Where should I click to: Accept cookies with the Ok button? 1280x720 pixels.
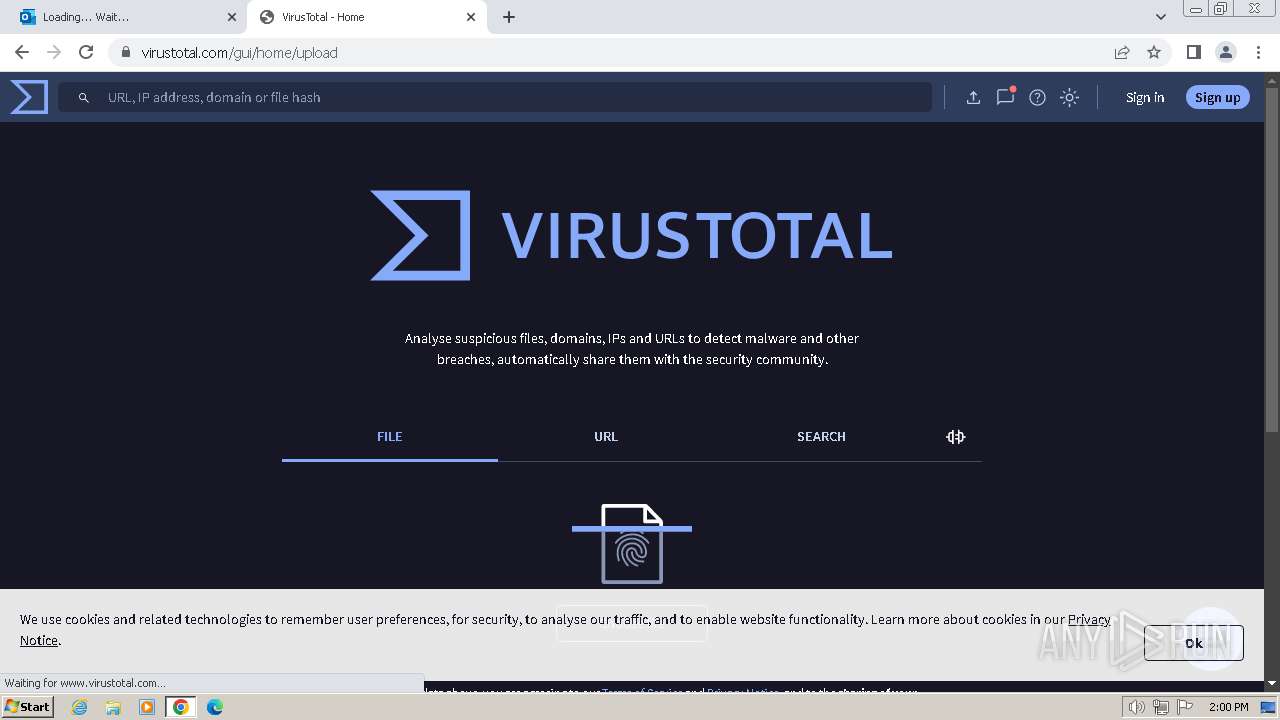coord(1194,643)
